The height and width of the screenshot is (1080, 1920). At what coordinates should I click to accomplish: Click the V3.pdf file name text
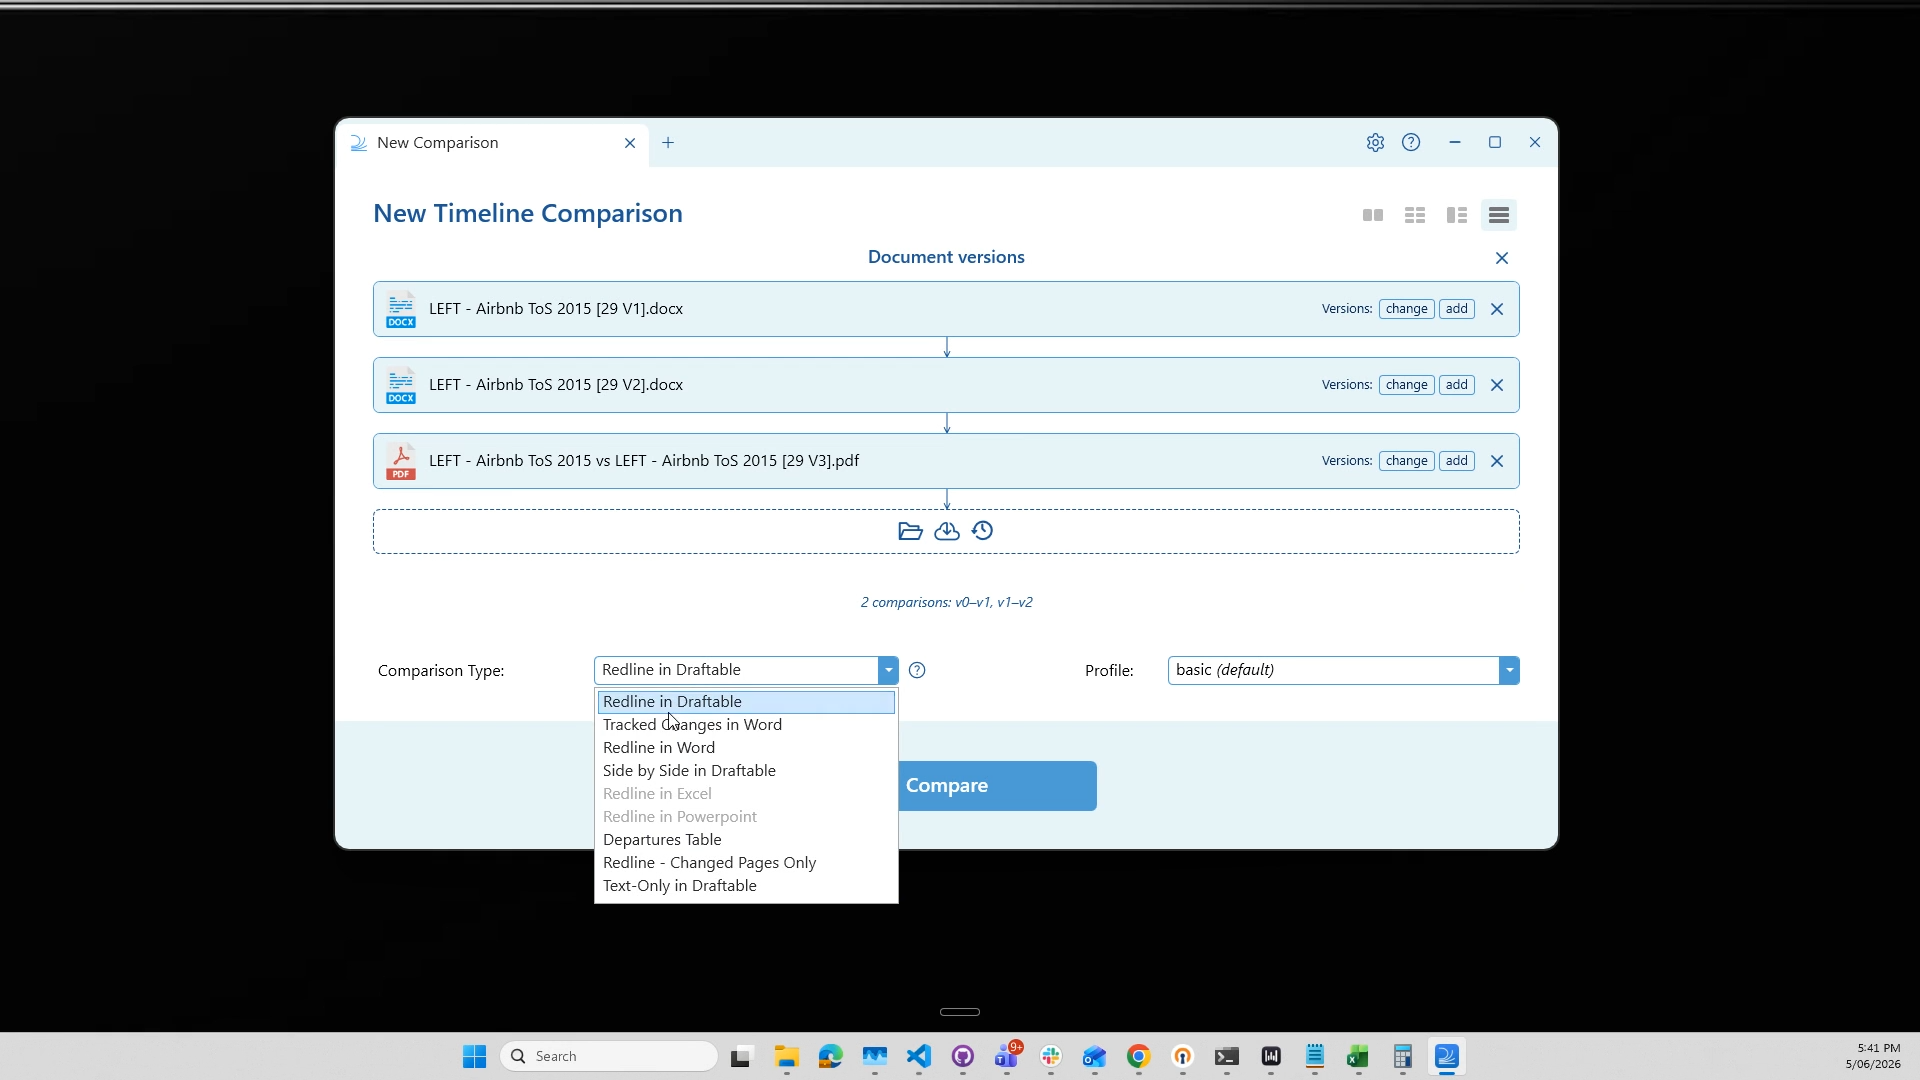coord(644,461)
